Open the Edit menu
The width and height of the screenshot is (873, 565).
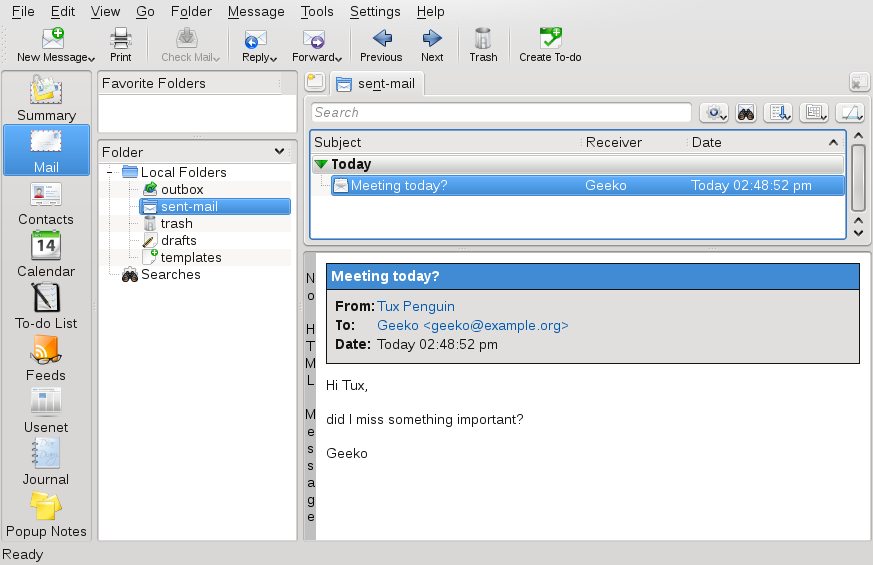click(62, 12)
